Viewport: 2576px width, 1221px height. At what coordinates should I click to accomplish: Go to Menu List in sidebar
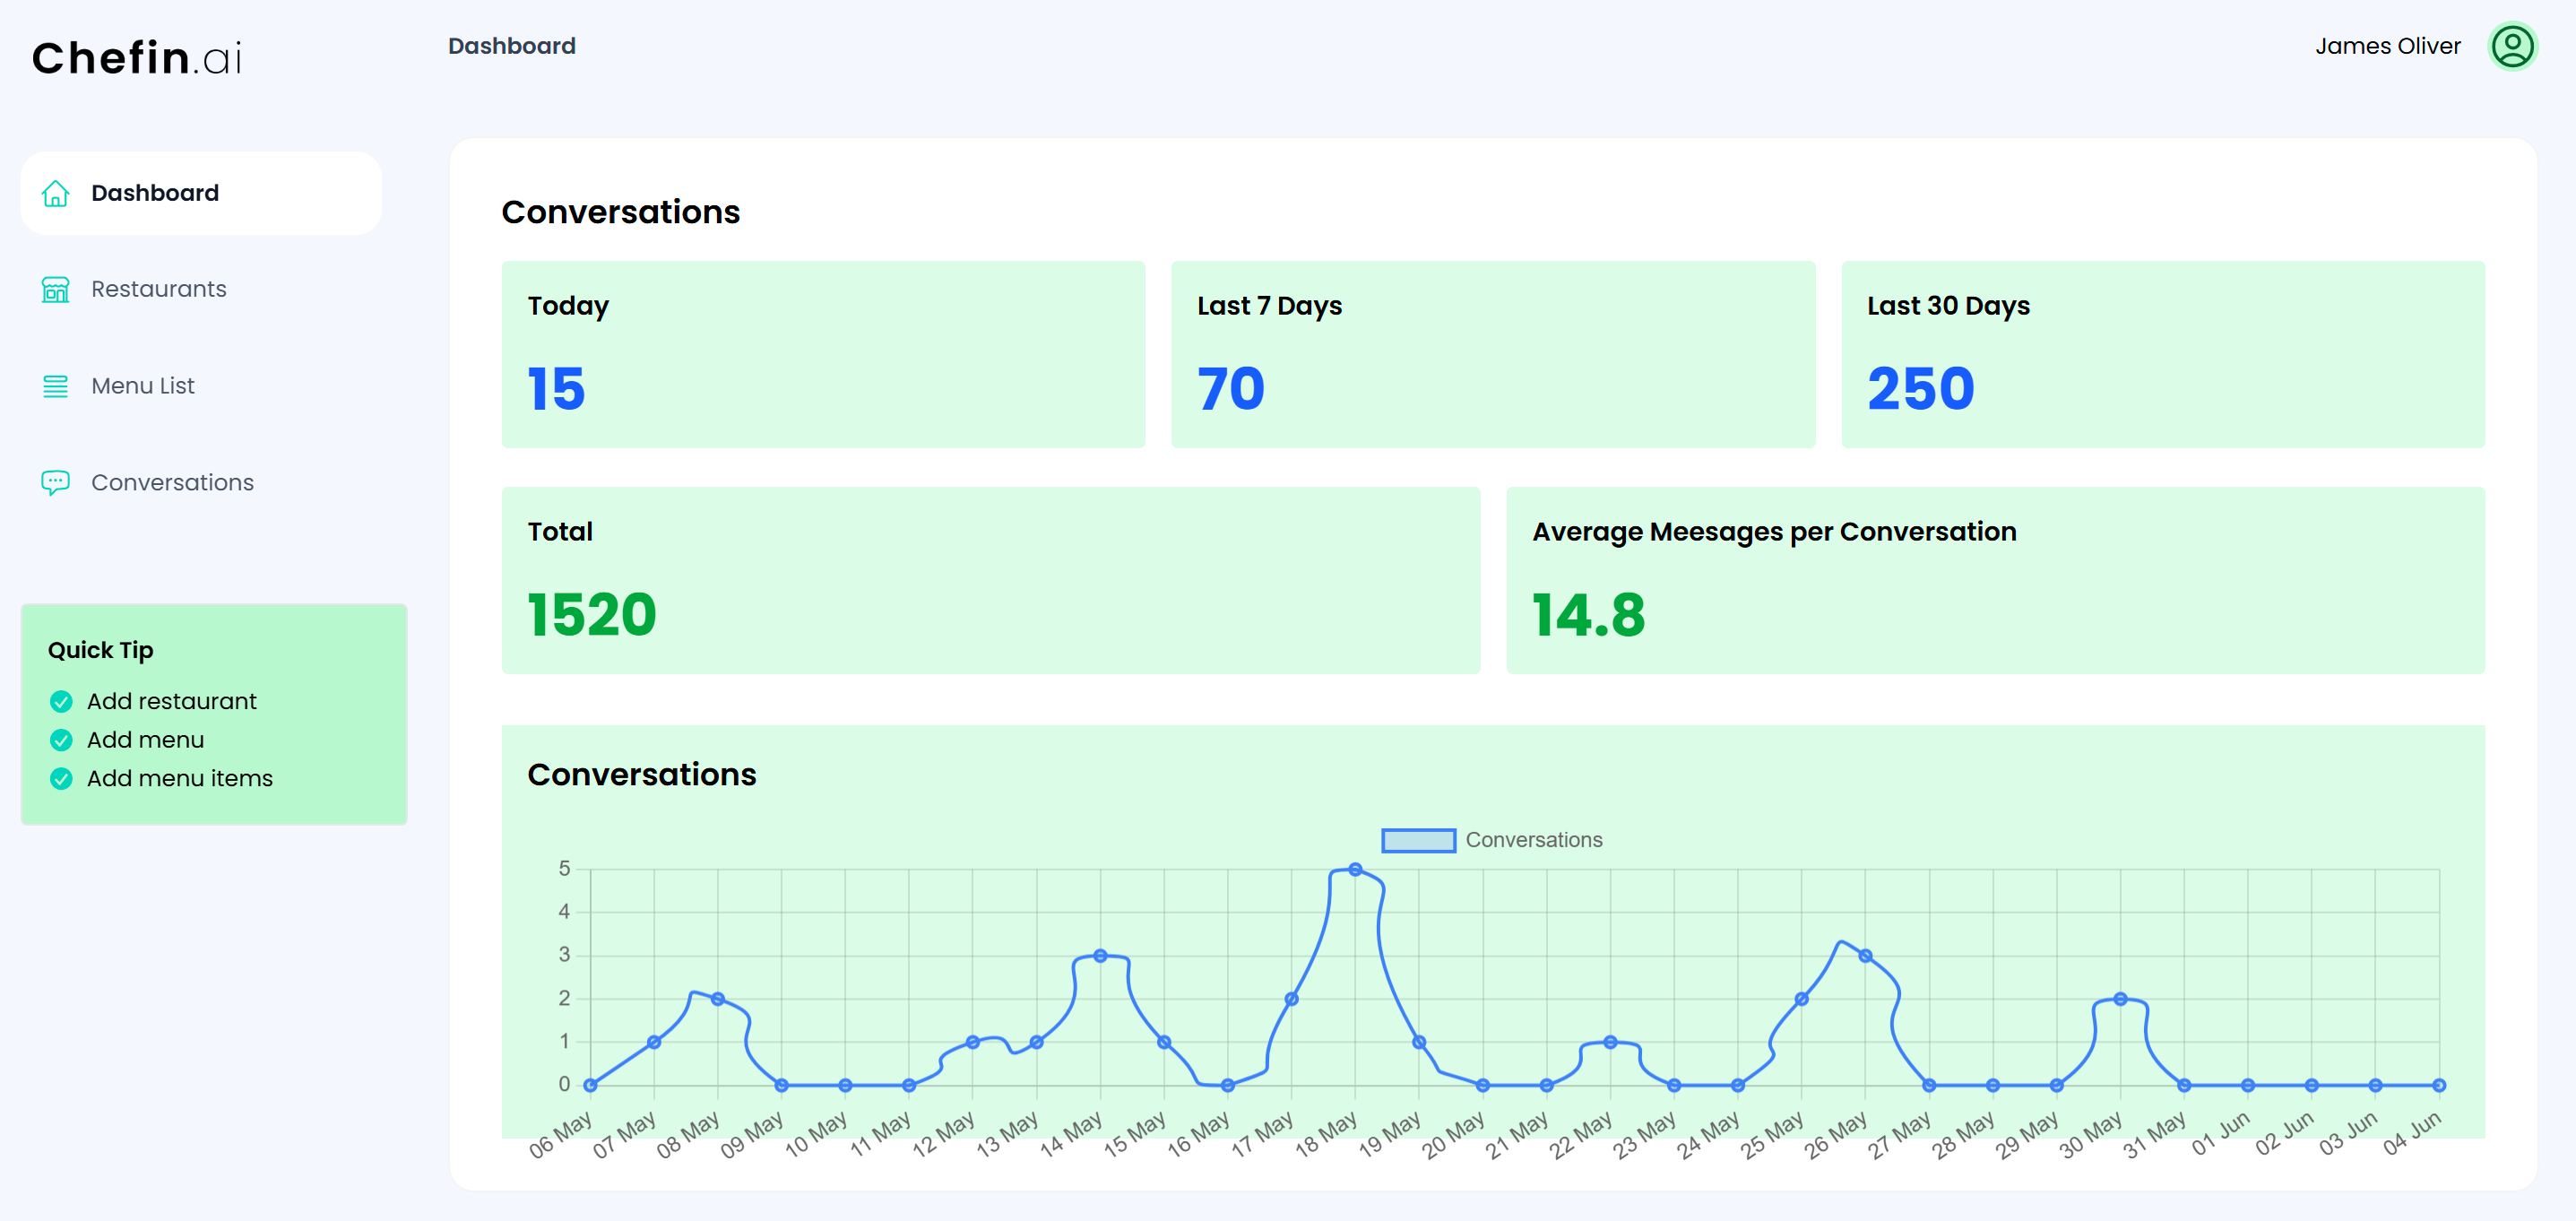[142, 386]
